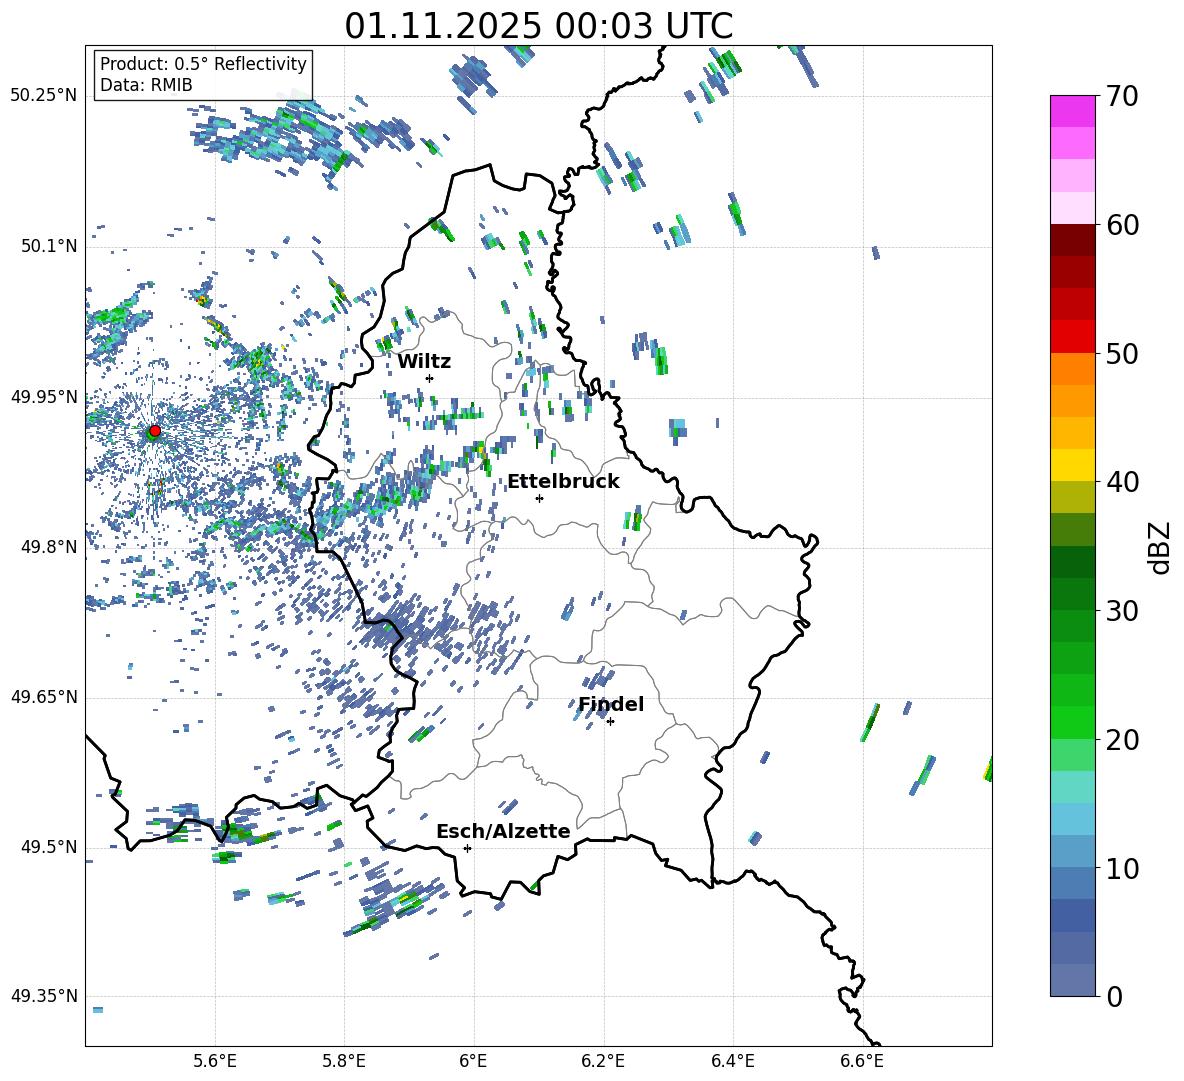Click the light cyan colorbar segment near 15
The width and height of the screenshot is (1184, 1081).
coord(1073,787)
